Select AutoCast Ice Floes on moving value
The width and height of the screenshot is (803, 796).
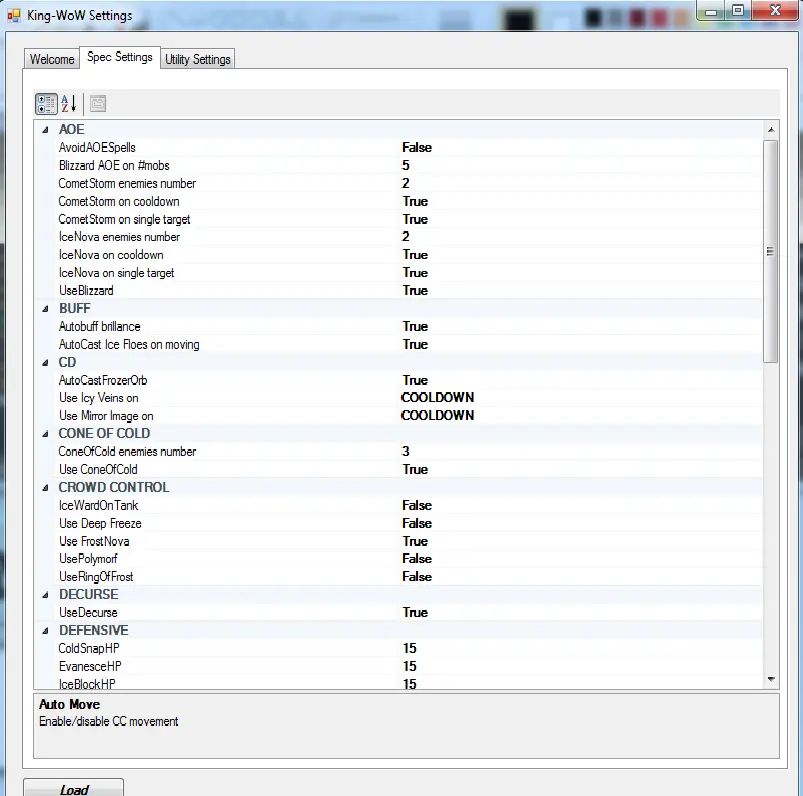(580, 344)
